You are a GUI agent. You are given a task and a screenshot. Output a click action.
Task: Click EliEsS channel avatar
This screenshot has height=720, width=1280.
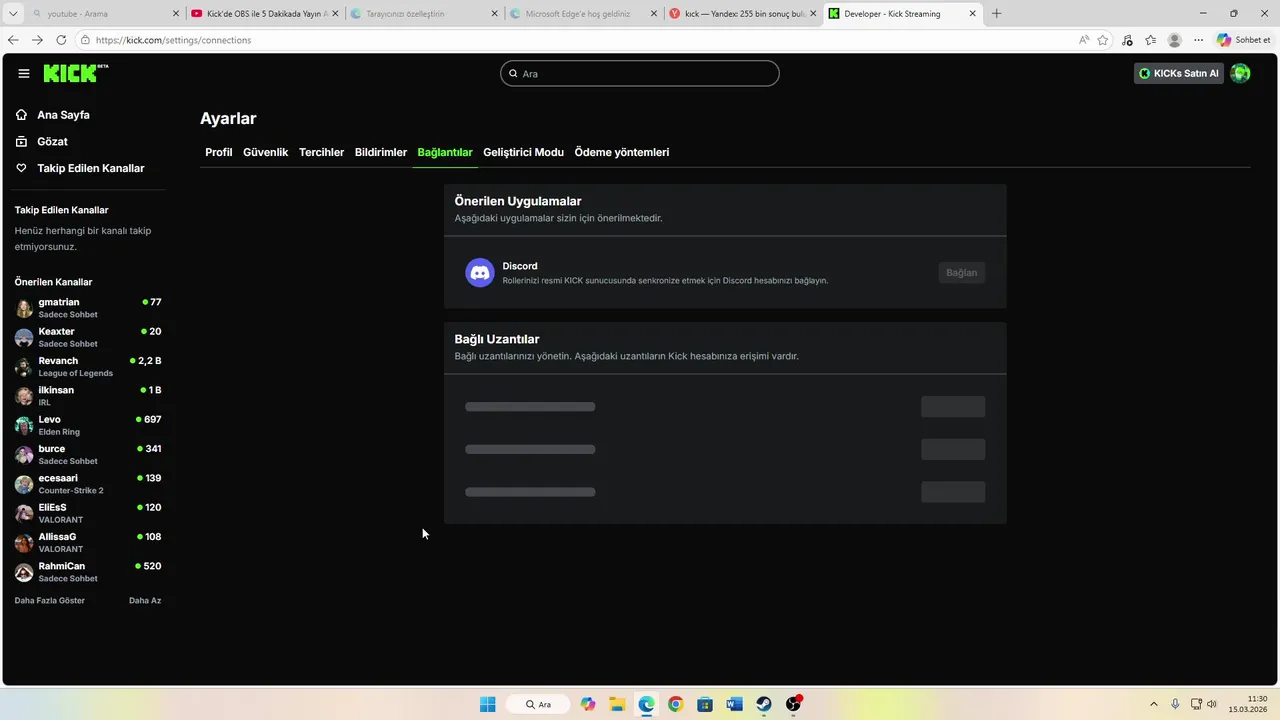[24, 513]
